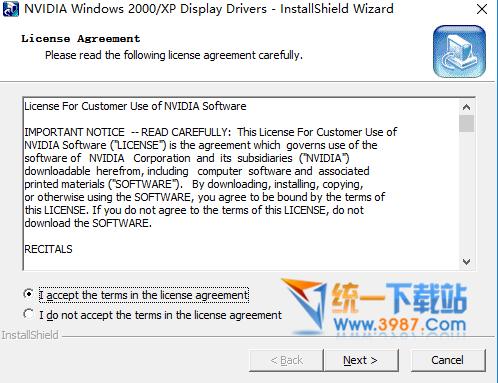Select "I do not accept the terms" radio
Screen dimensions: 498x383
click(29, 314)
